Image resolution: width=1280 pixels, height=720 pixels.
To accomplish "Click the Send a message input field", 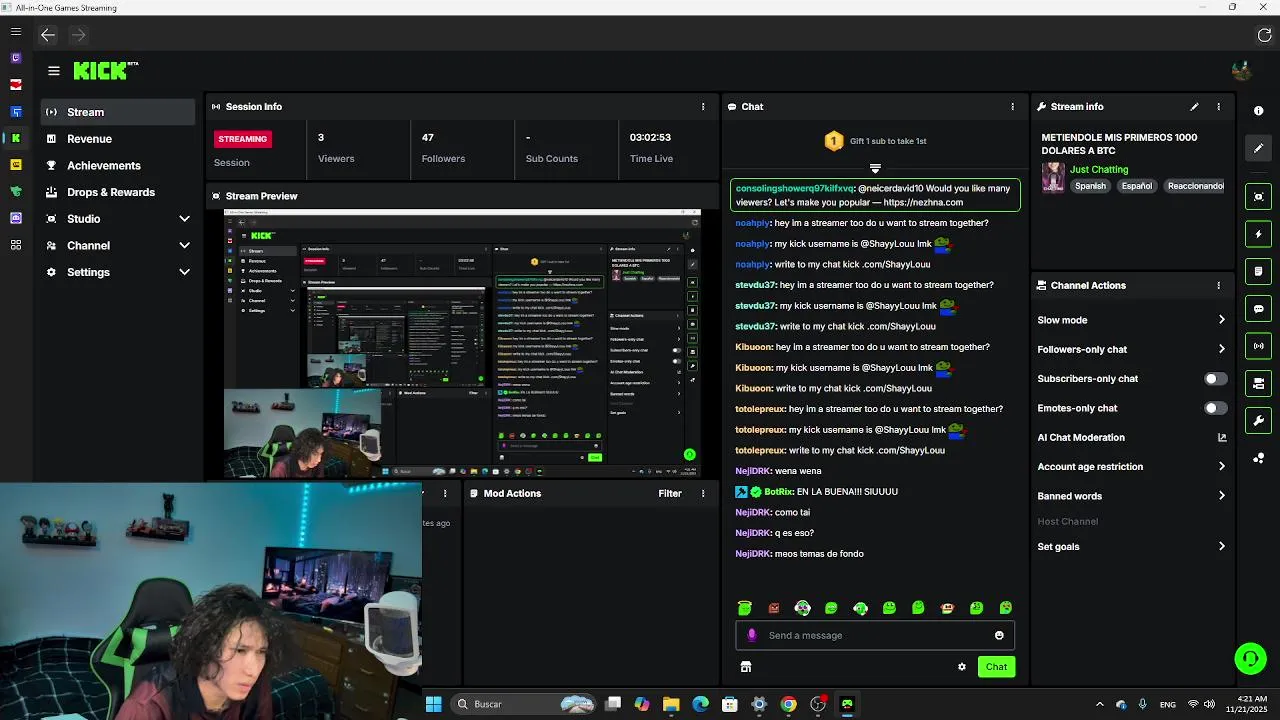I will (875, 635).
